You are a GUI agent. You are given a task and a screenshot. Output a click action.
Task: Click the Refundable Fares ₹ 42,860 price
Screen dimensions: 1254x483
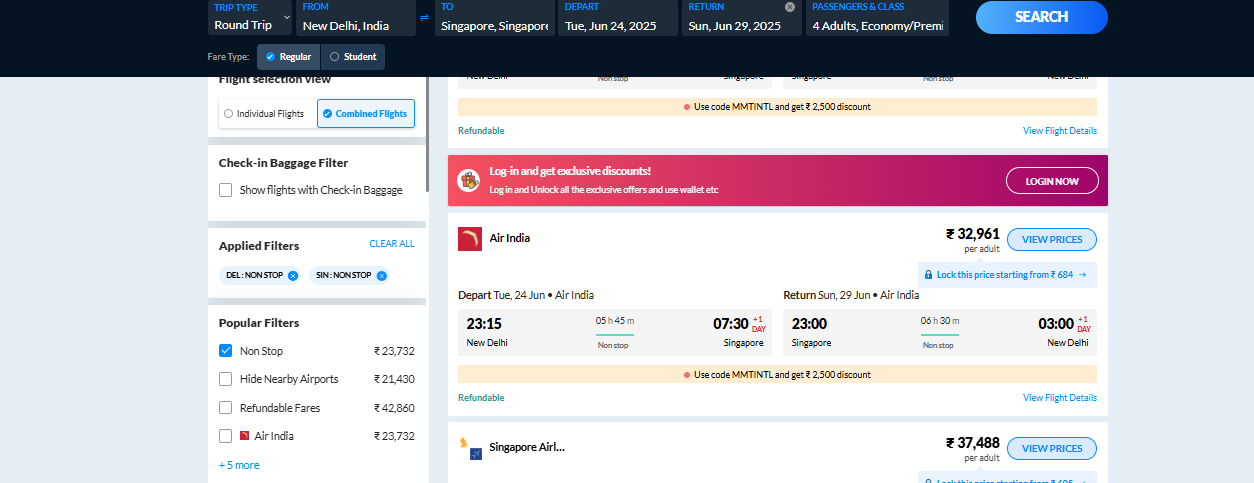(x=394, y=408)
